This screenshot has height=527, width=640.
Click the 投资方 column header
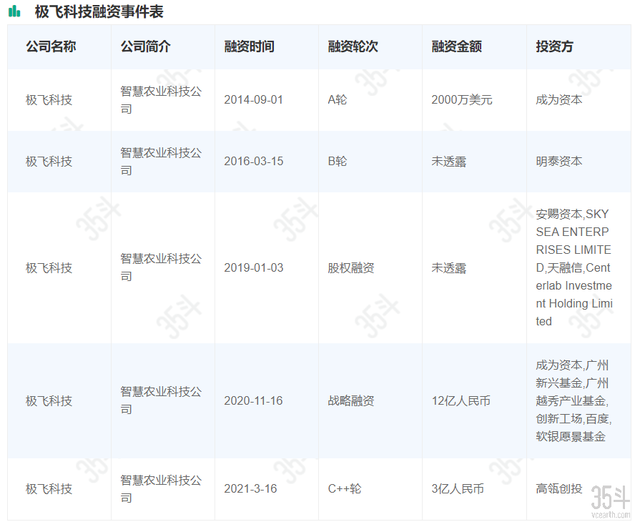(x=554, y=47)
